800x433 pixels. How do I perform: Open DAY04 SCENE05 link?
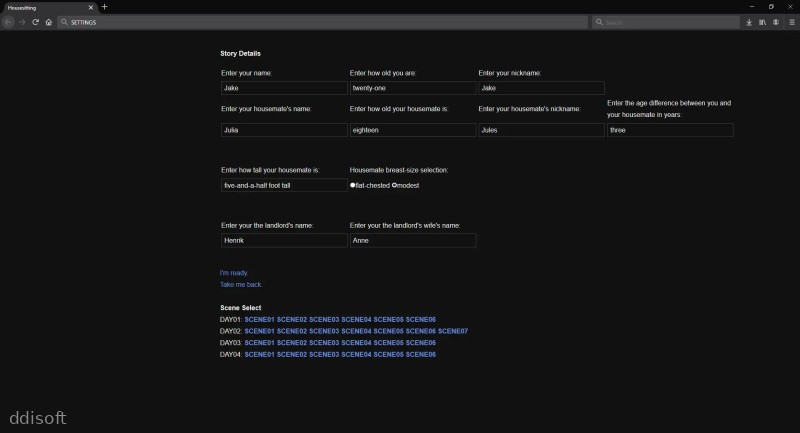[388, 354]
